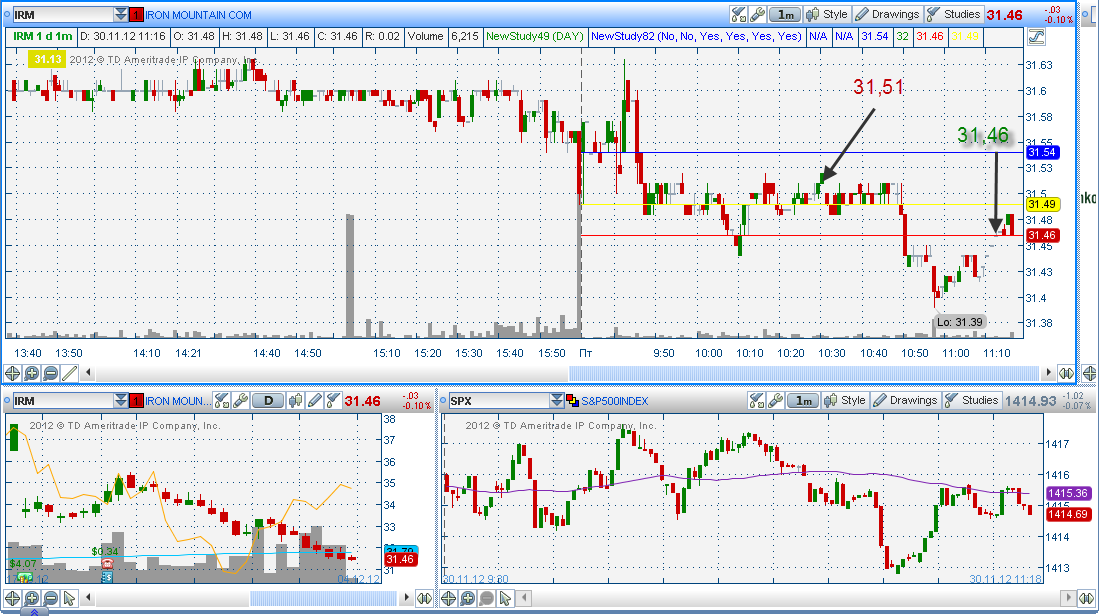This screenshot has width=1099, height=616.
Task: Open the symbol dropdown in the lower-left daily chart
Action: [x=121, y=401]
